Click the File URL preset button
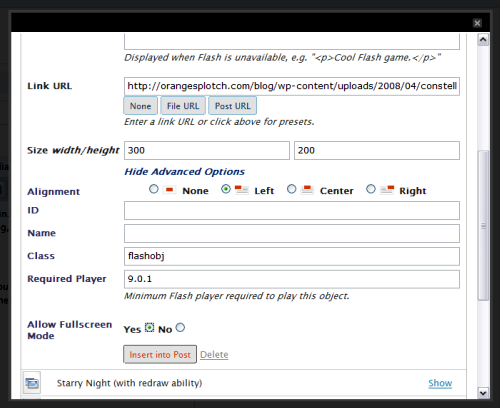This screenshot has width=500, height=408. 183,106
